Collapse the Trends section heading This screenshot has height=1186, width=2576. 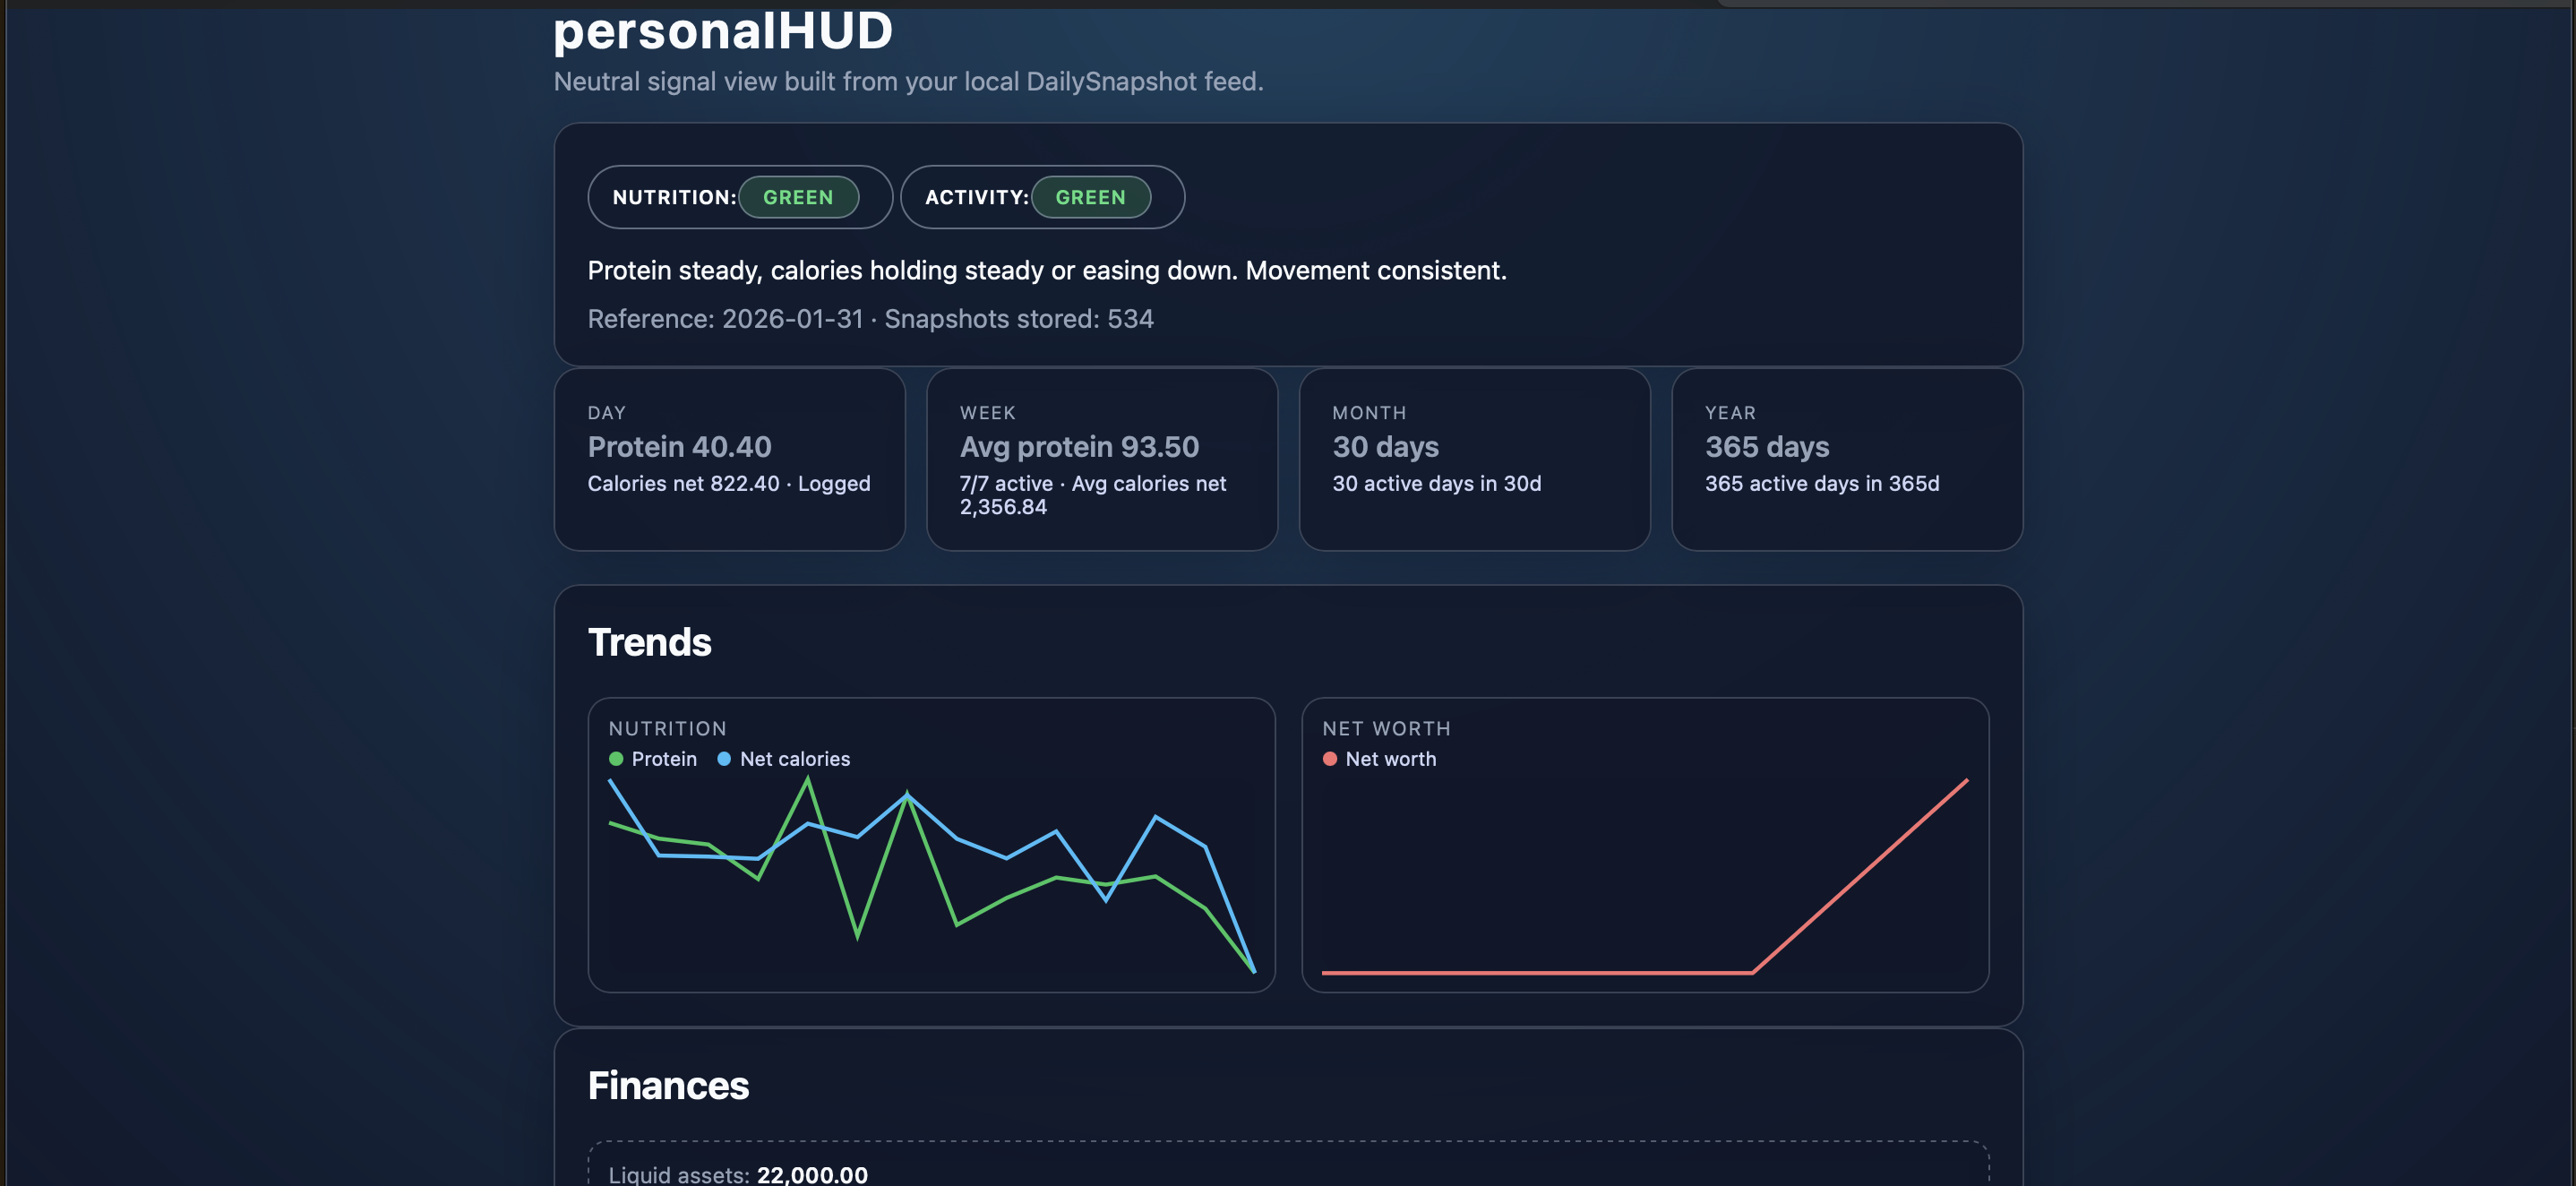649,641
